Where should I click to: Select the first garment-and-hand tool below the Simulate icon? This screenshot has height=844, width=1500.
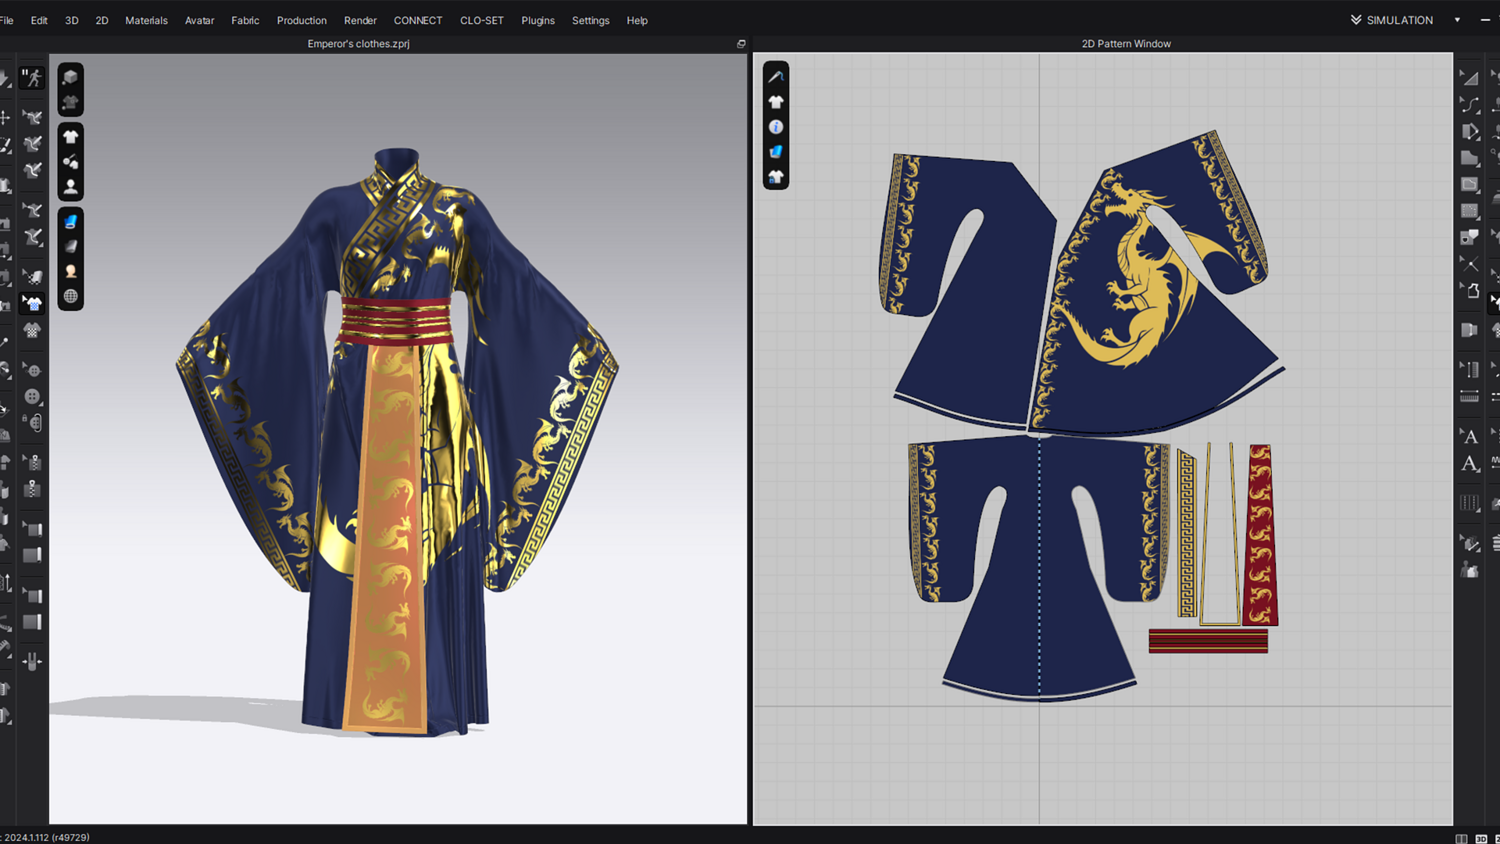coord(32,117)
